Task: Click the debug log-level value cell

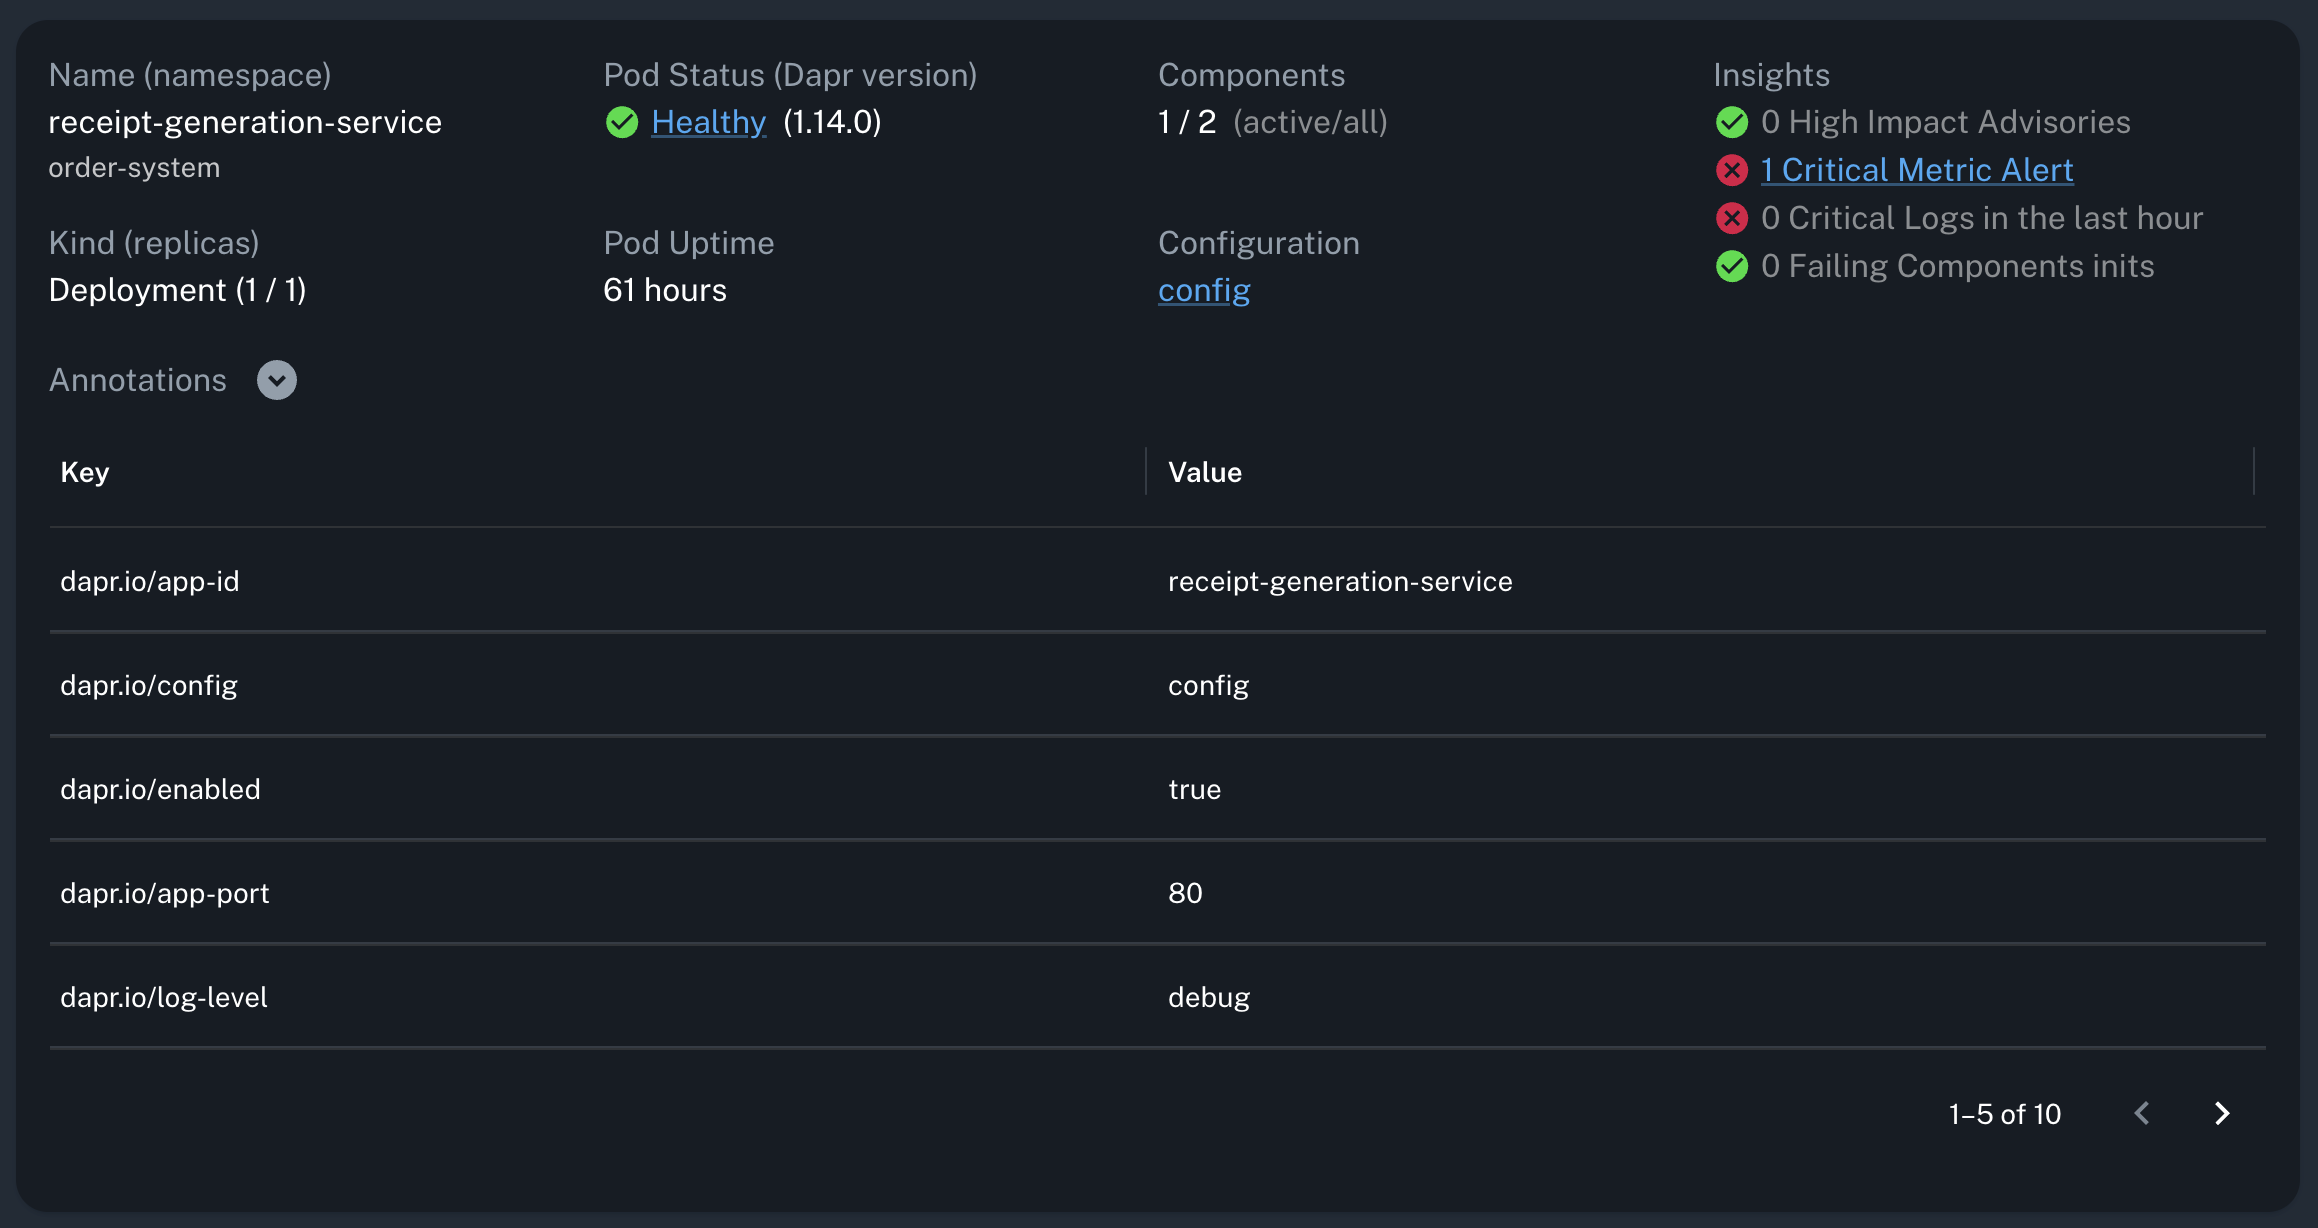Action: pyautogui.click(x=1208, y=997)
